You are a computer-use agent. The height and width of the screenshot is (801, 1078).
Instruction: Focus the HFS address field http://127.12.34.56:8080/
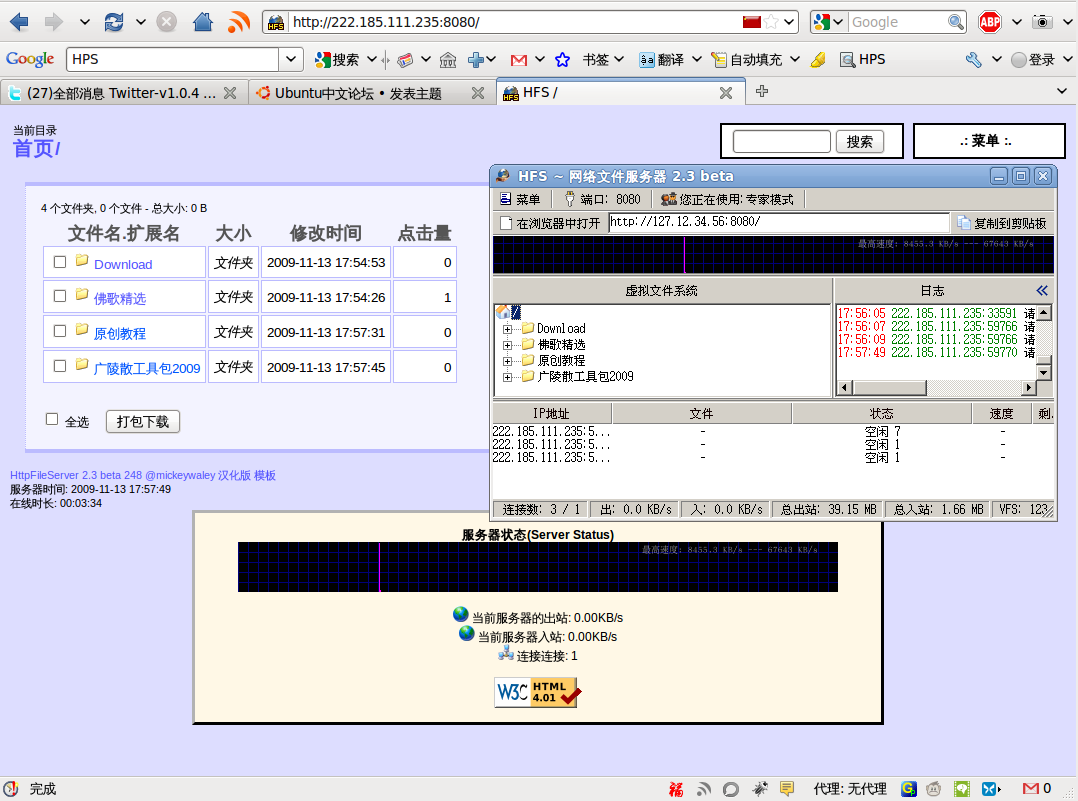coord(779,222)
